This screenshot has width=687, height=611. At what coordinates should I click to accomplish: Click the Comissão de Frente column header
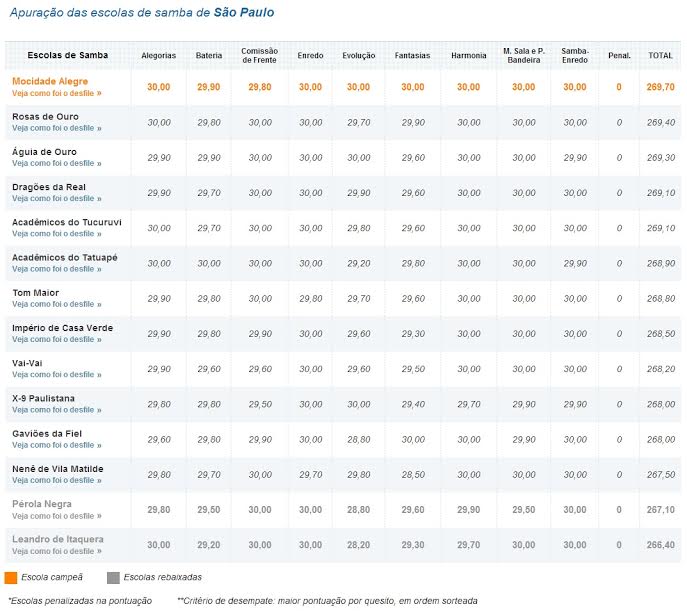pos(260,55)
